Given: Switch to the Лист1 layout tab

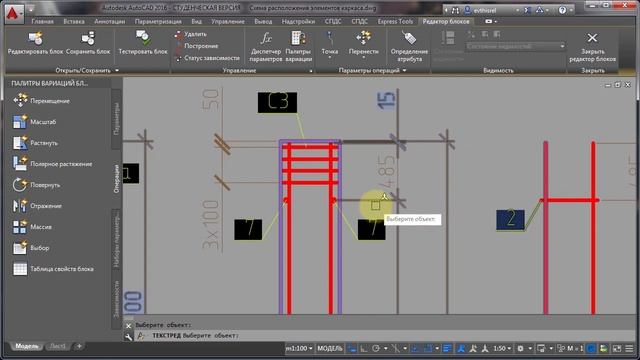Looking at the screenshot, I should tap(58, 346).
